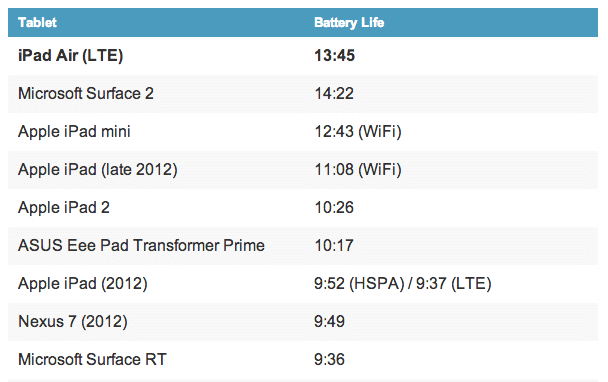Viewport: 608px width, 382px height.
Task: Click the 13:45 battery life value
Action: 334,55
